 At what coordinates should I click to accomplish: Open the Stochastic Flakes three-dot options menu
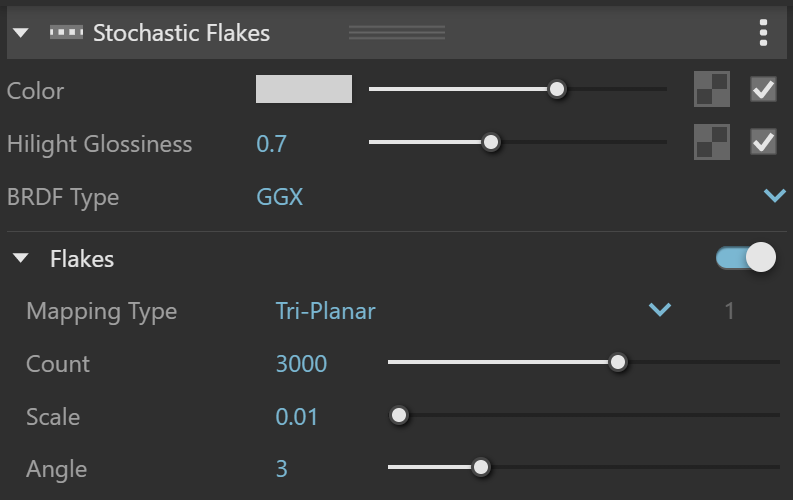763,33
